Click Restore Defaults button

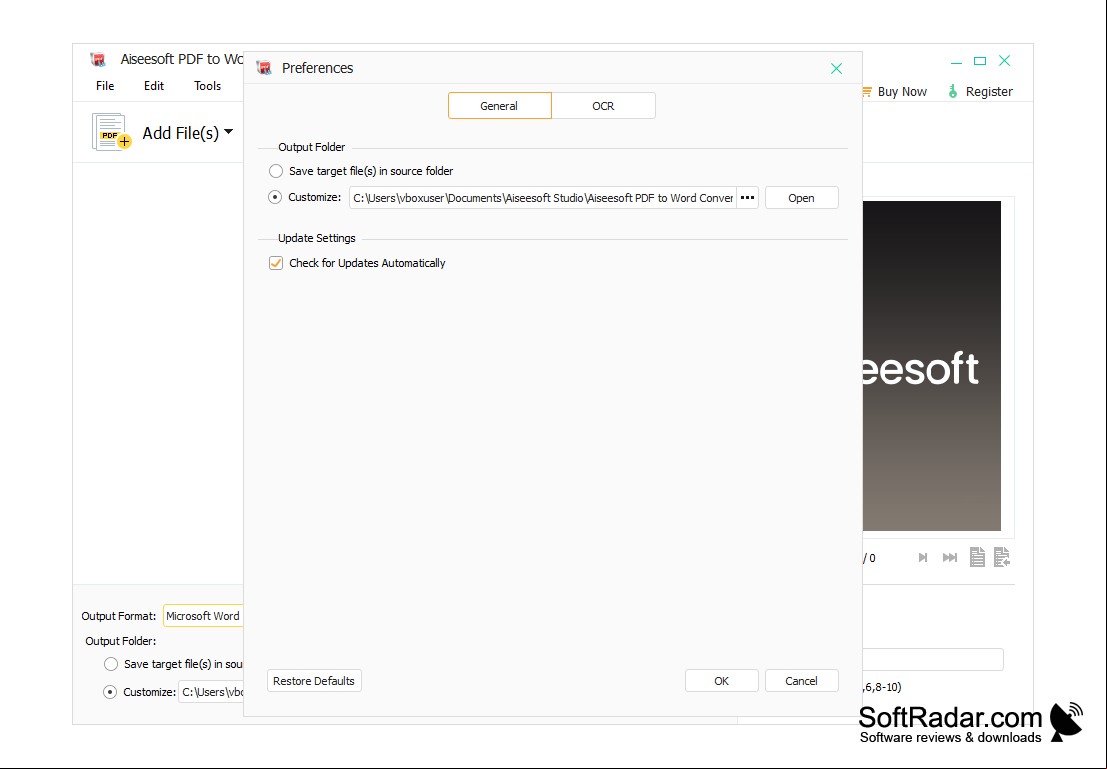(314, 681)
